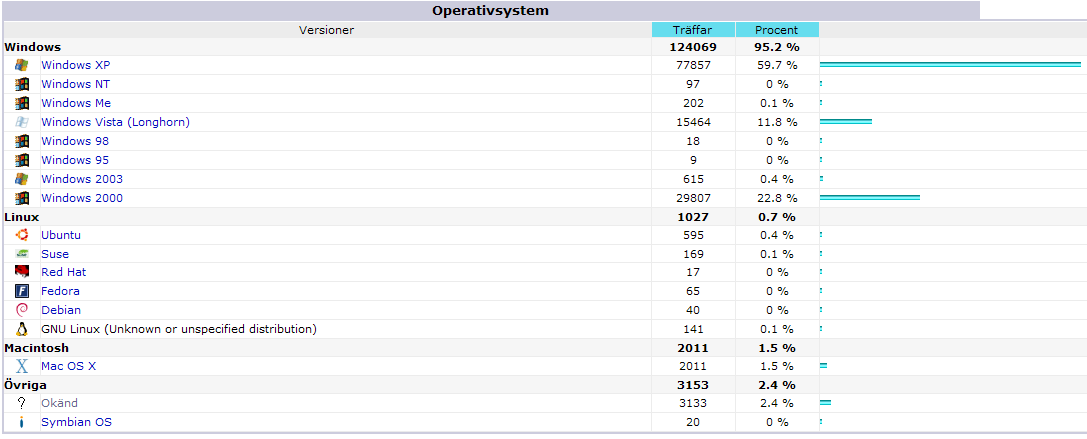Click the Suse hits value 169
The width and height of the screenshot is (1087, 439).
pyautogui.click(x=693, y=254)
